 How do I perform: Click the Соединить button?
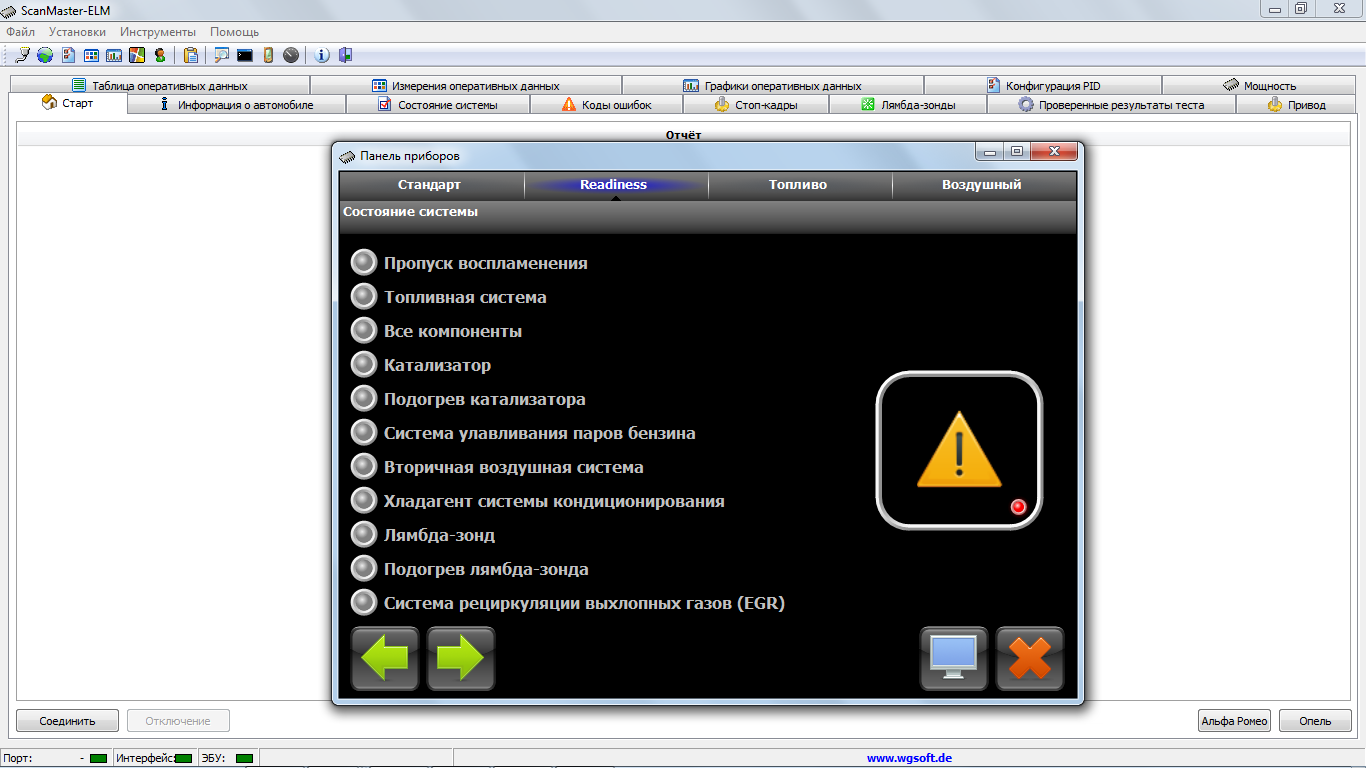(x=67, y=720)
